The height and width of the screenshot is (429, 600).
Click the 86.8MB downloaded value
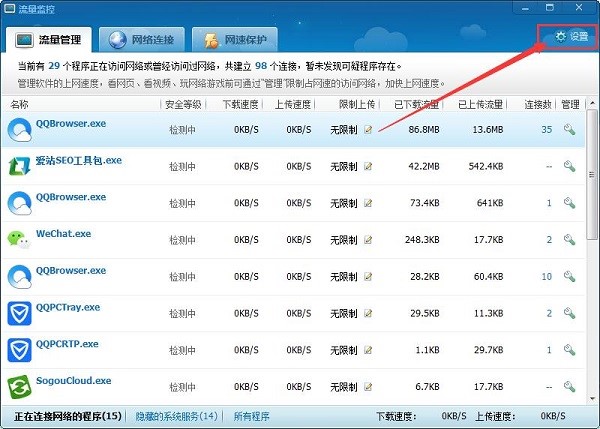pyautogui.click(x=424, y=130)
